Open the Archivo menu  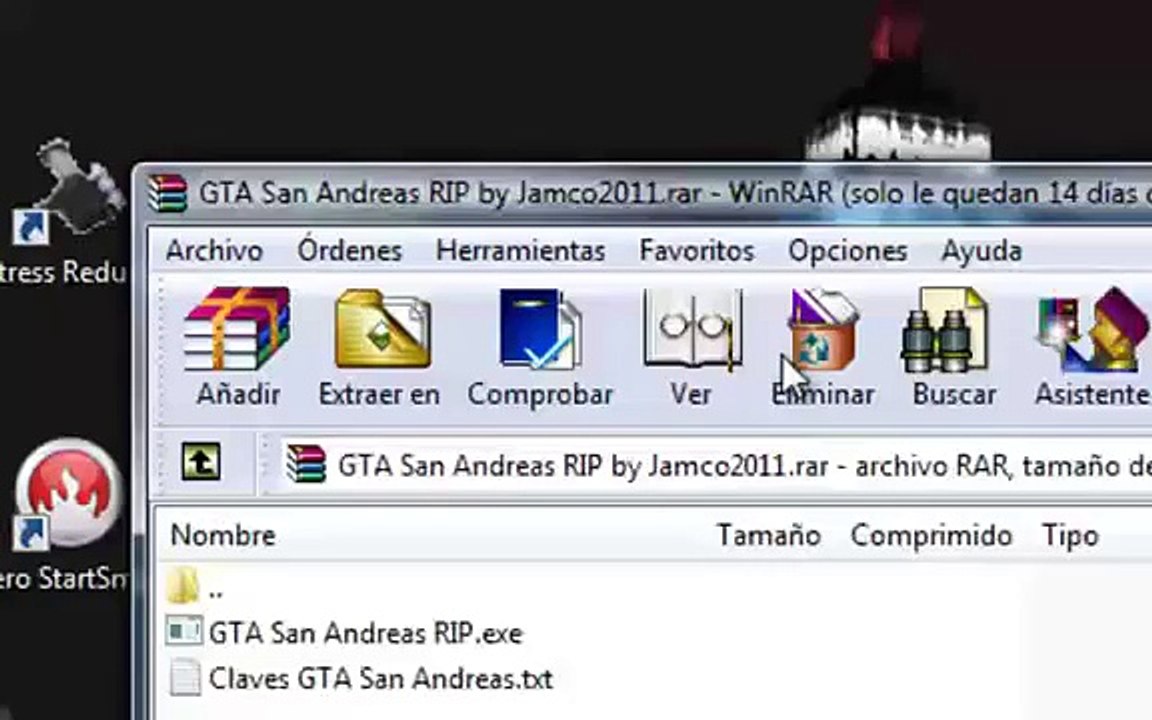tap(215, 251)
